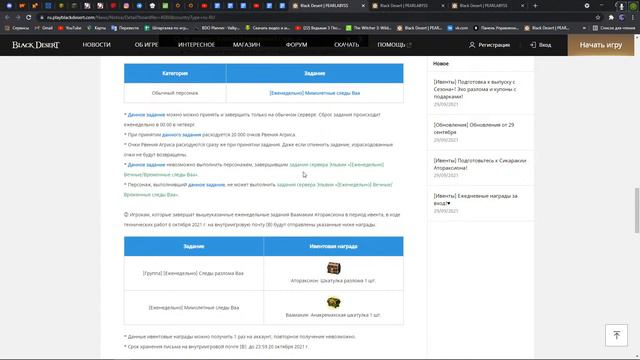Open the ПОМОЩЬ external link menu

[x=394, y=45]
